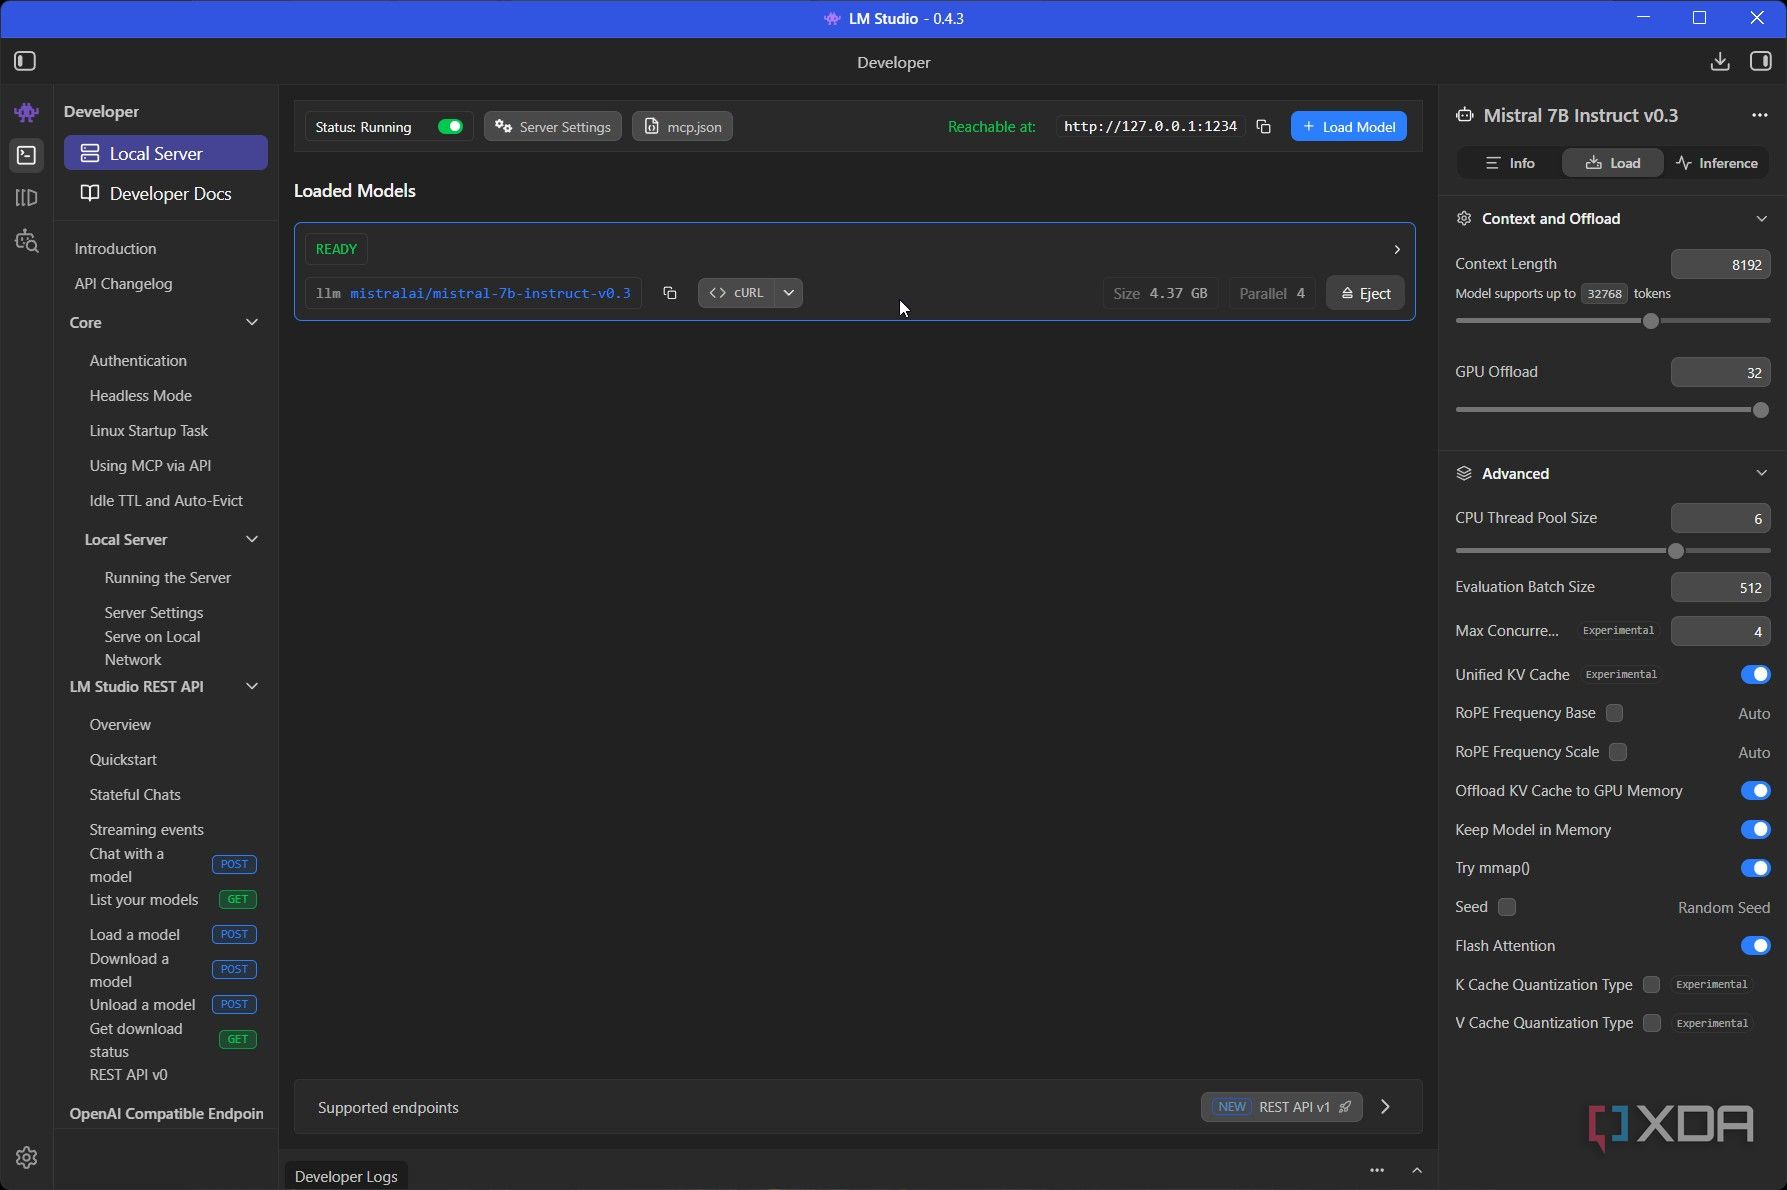Check the Seed checkbox
Image resolution: width=1787 pixels, height=1190 pixels.
pos(1507,907)
